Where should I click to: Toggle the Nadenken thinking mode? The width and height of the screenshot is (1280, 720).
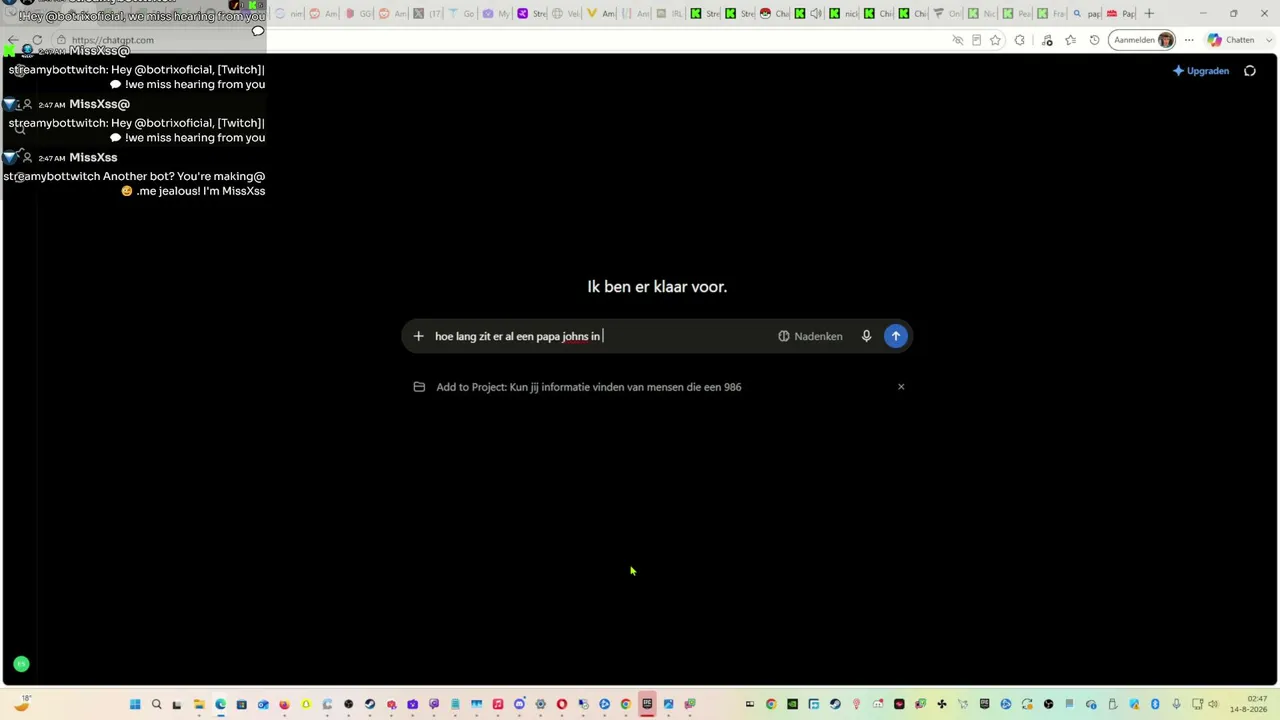pyautogui.click(x=810, y=336)
